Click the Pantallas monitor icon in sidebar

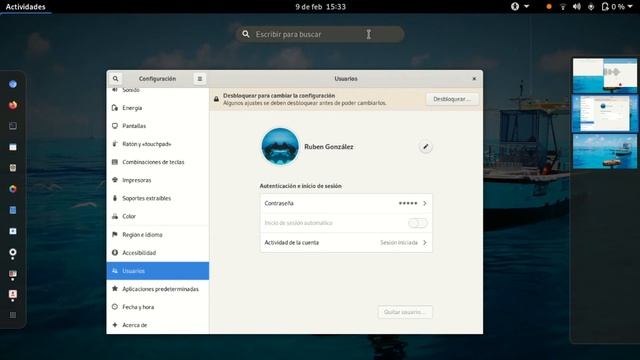(x=115, y=126)
